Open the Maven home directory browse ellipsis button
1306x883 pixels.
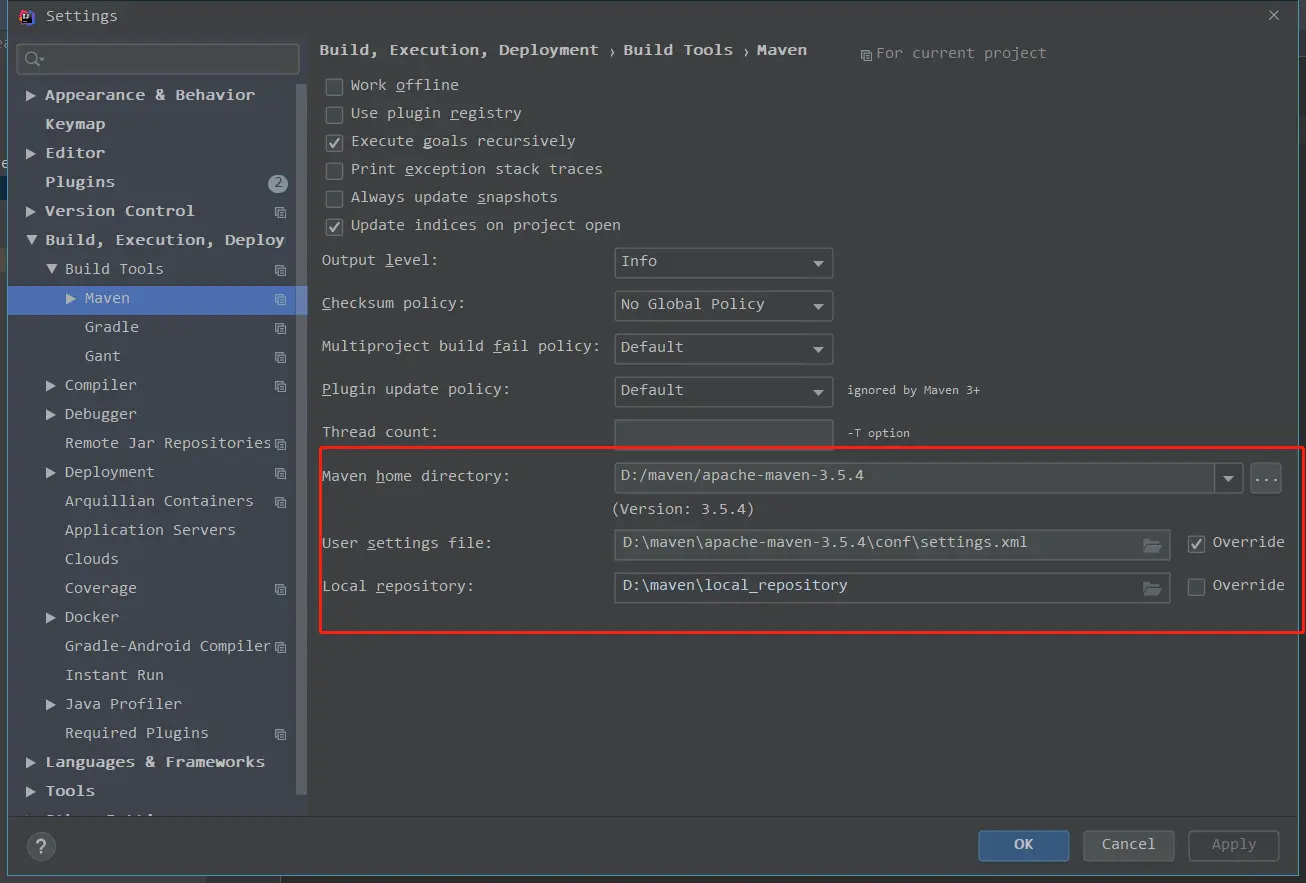click(x=1266, y=478)
